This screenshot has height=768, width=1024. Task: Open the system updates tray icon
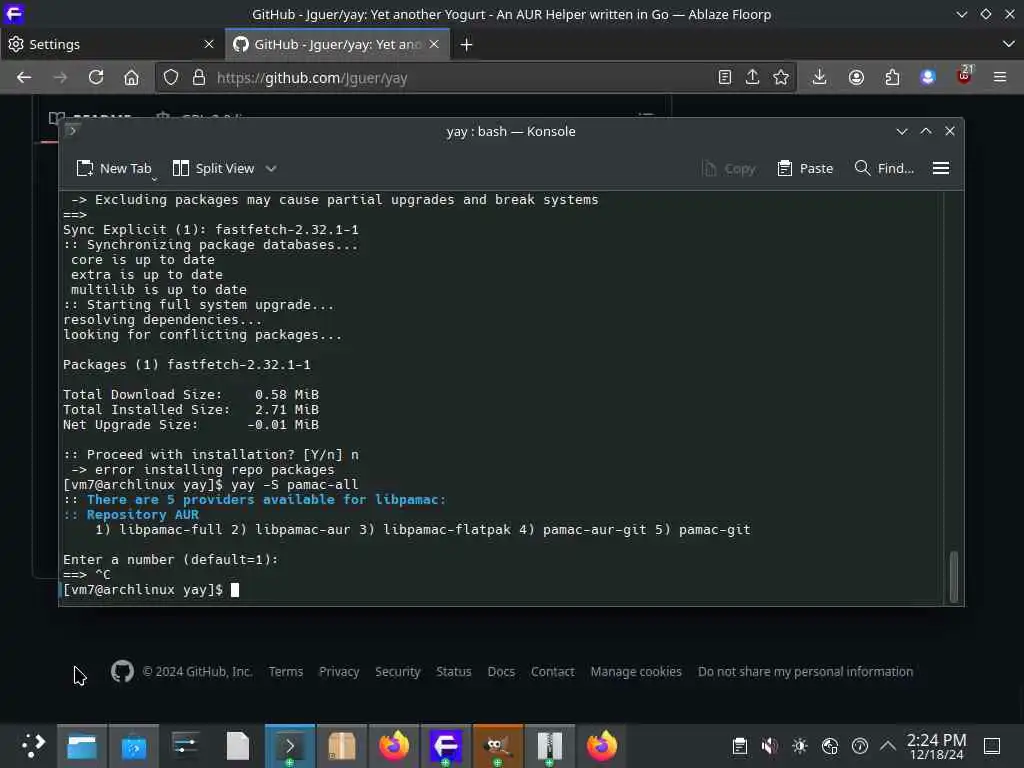pyautogui.click(x=859, y=746)
